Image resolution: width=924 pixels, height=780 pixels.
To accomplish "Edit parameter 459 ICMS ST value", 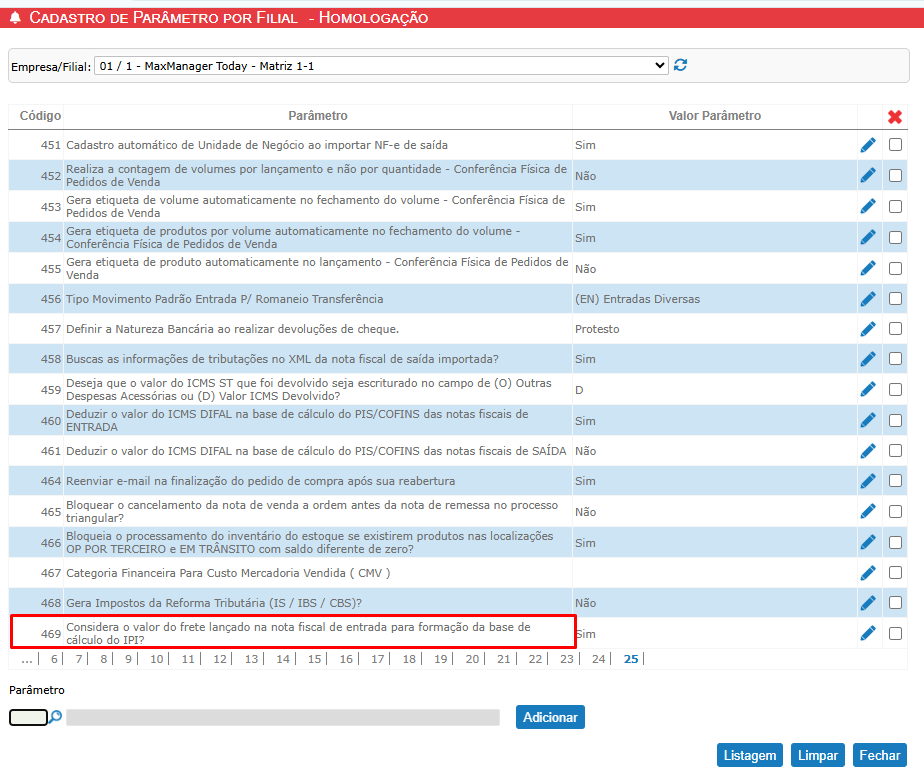I will point(868,389).
